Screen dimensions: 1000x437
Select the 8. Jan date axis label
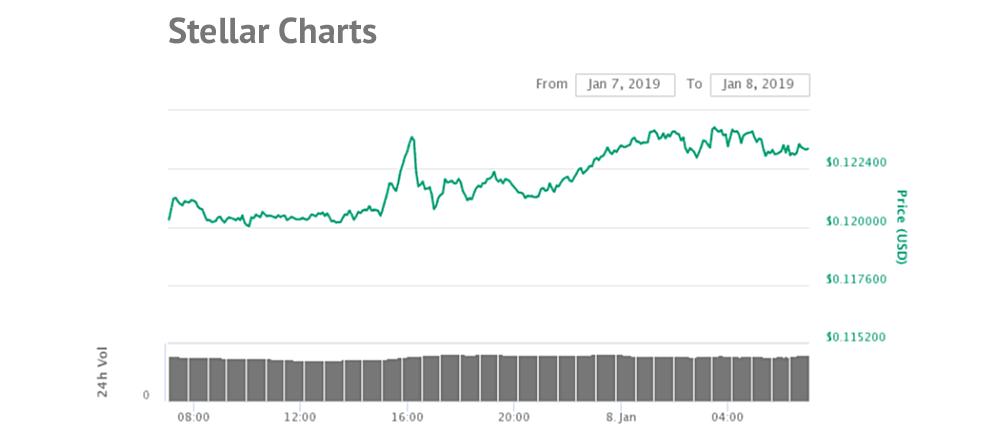620,416
